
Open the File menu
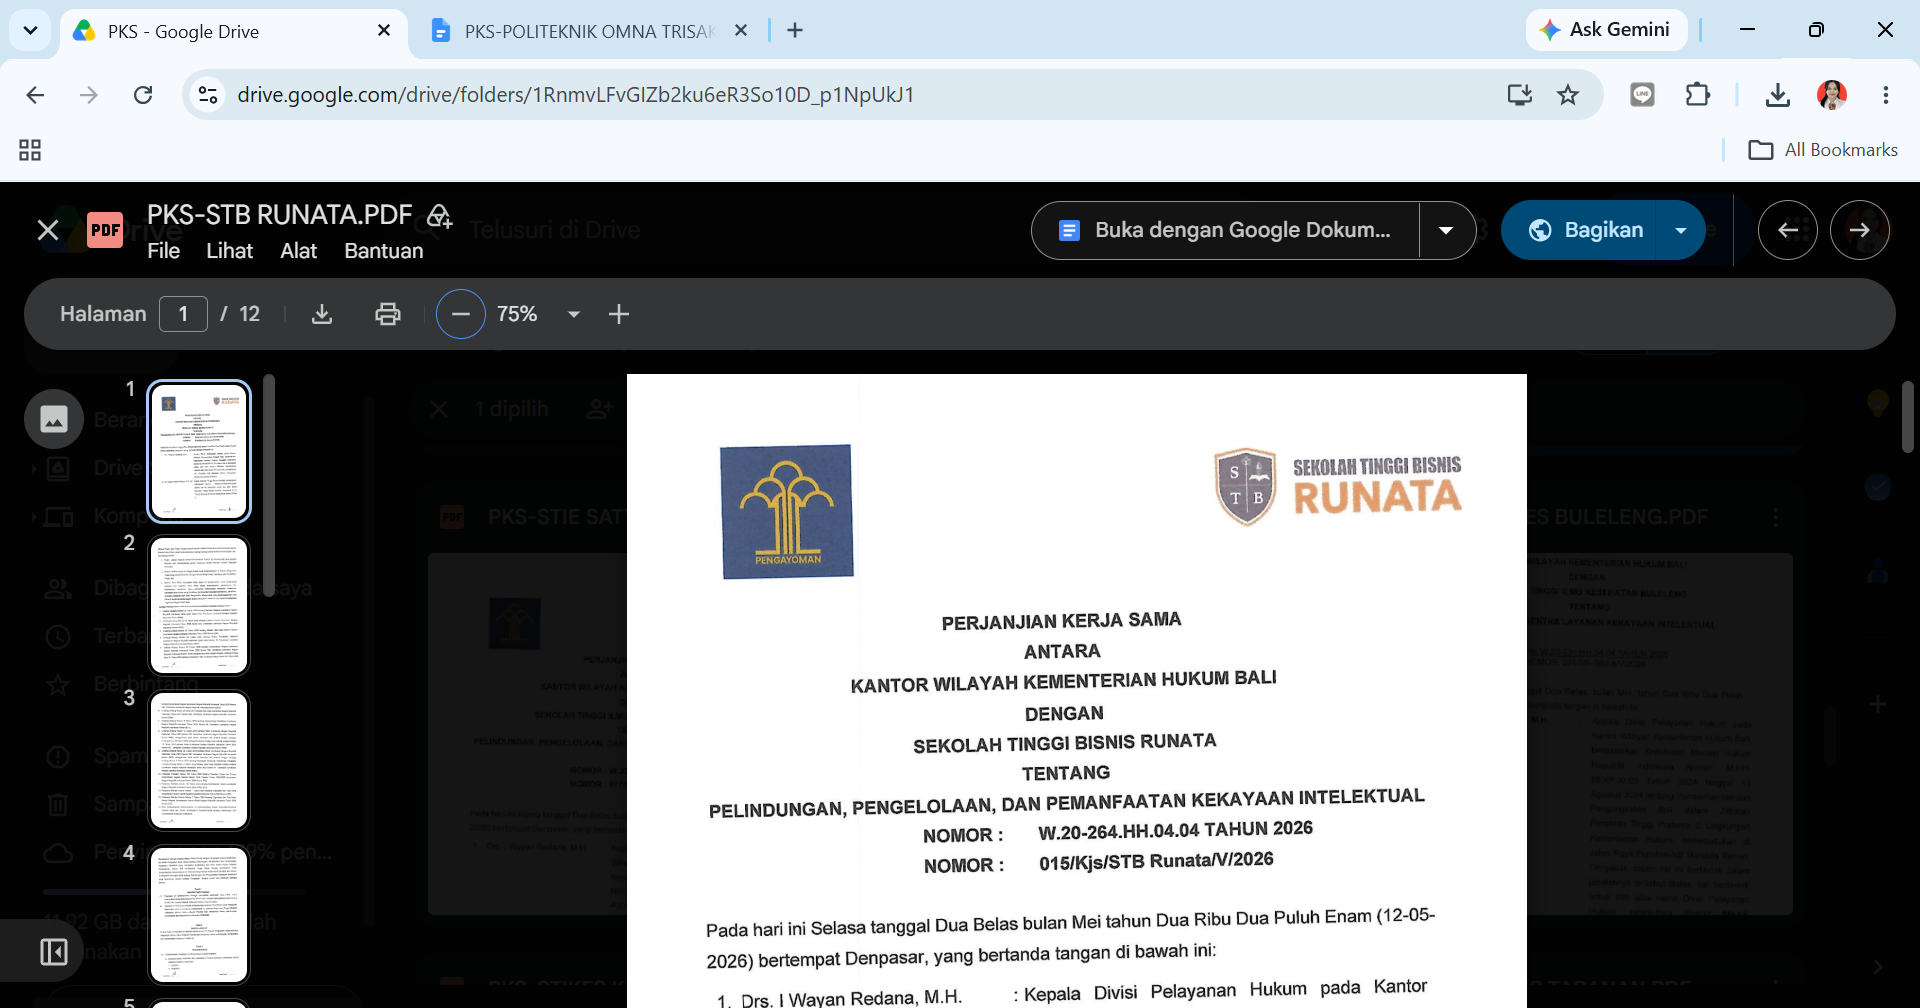[163, 251]
